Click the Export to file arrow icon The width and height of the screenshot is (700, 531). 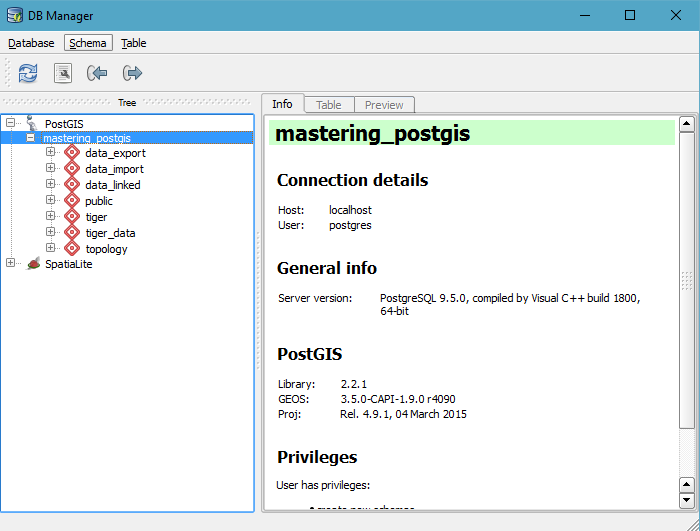tap(132, 73)
